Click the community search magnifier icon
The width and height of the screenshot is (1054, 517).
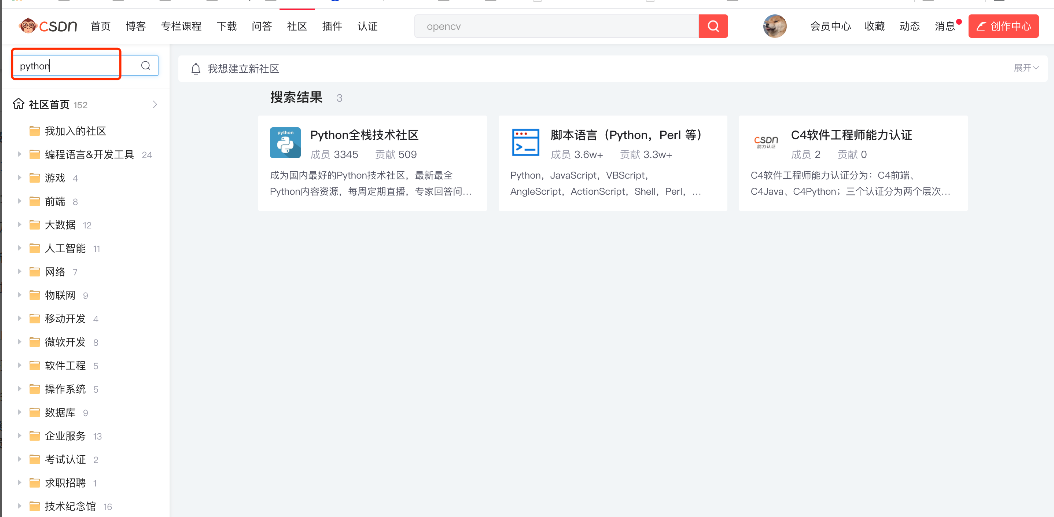(145, 65)
